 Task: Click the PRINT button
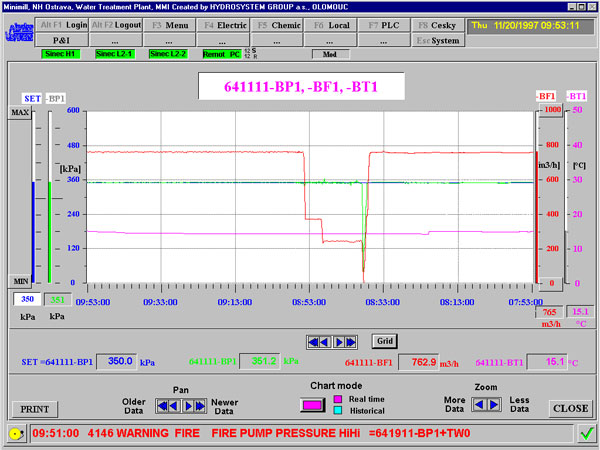pyautogui.click(x=32, y=408)
